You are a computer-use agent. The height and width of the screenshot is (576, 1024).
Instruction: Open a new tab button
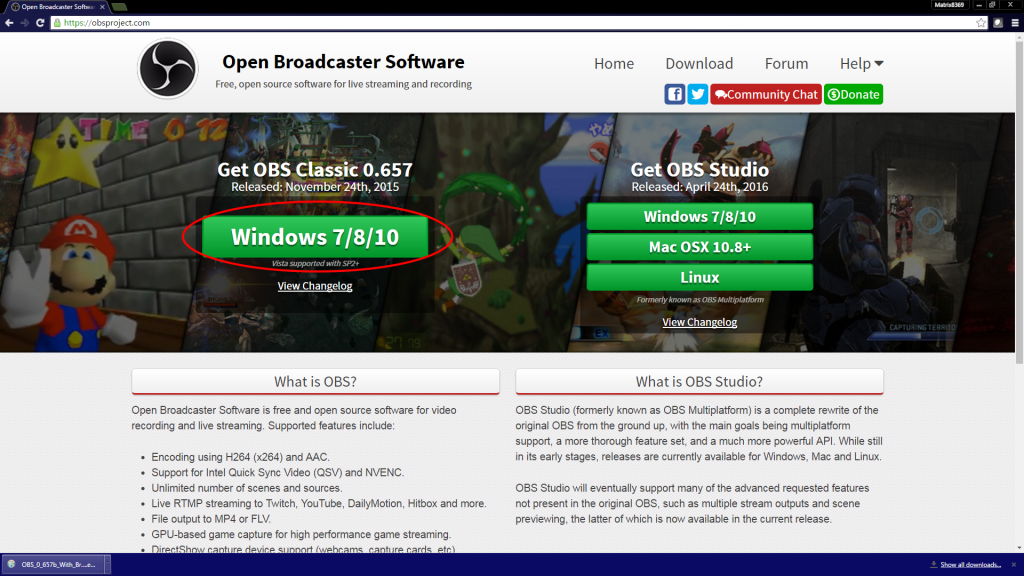pyautogui.click(x=120, y=7)
